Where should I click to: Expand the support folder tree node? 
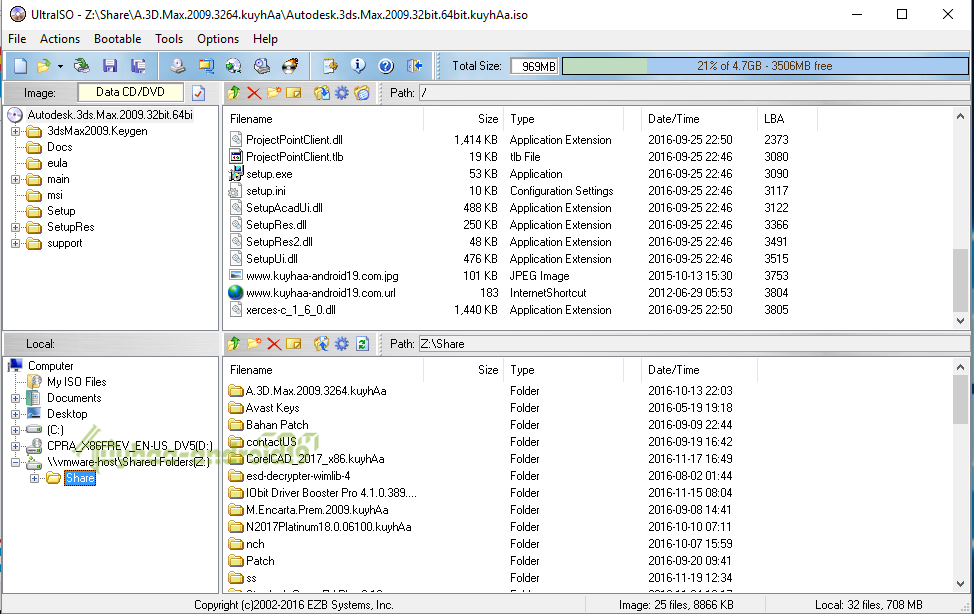point(16,243)
